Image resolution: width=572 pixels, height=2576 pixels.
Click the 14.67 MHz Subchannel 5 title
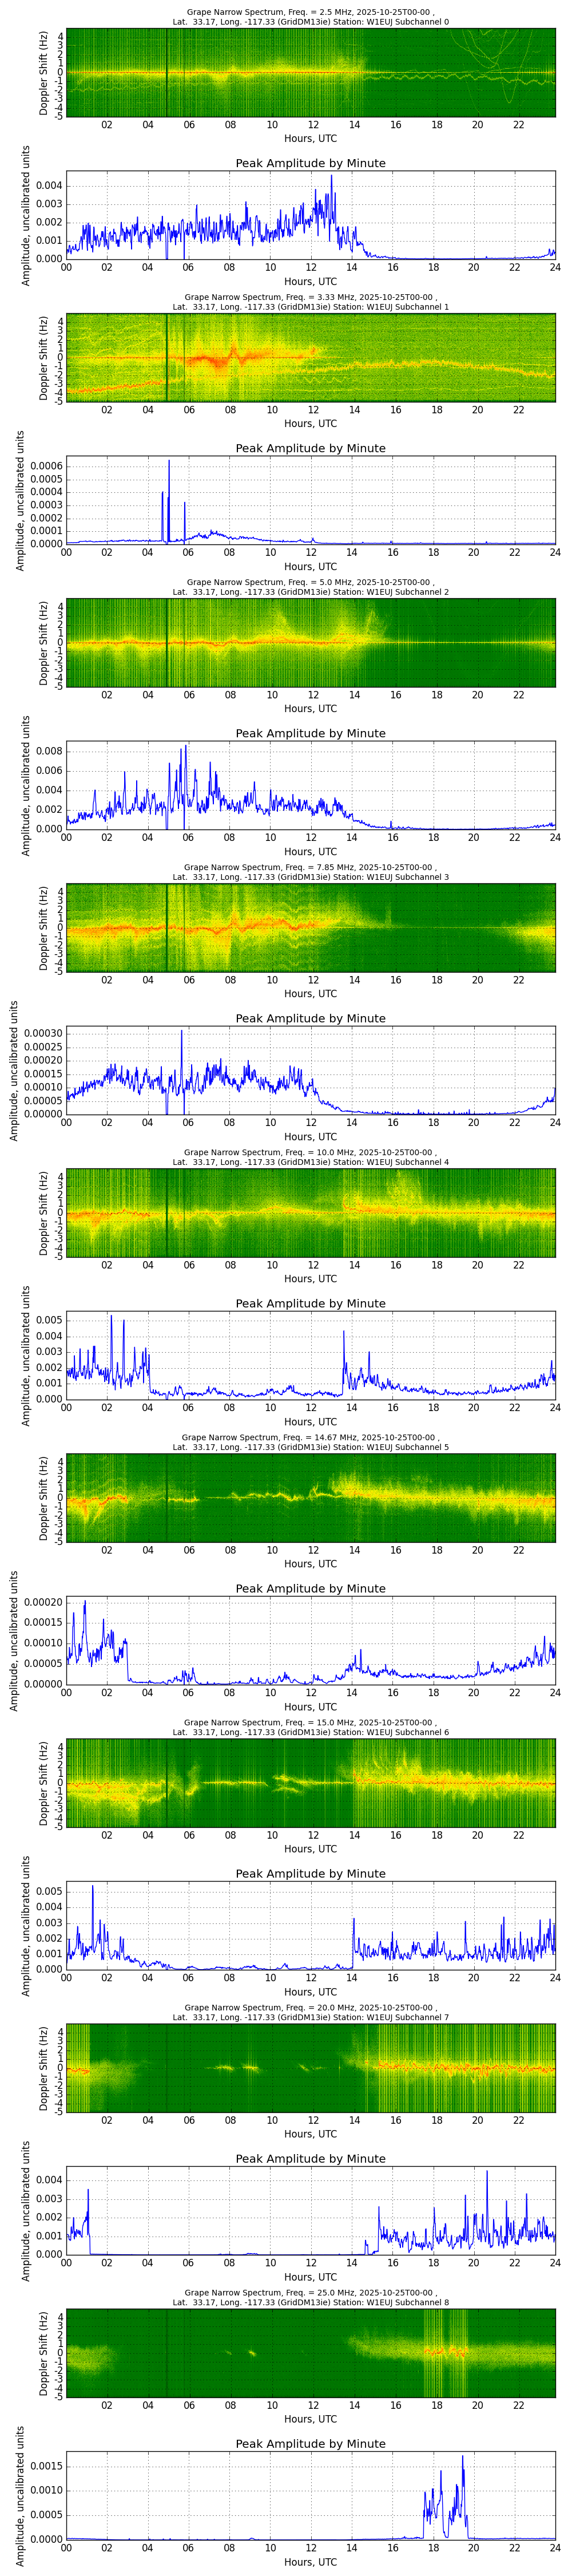click(x=310, y=1442)
